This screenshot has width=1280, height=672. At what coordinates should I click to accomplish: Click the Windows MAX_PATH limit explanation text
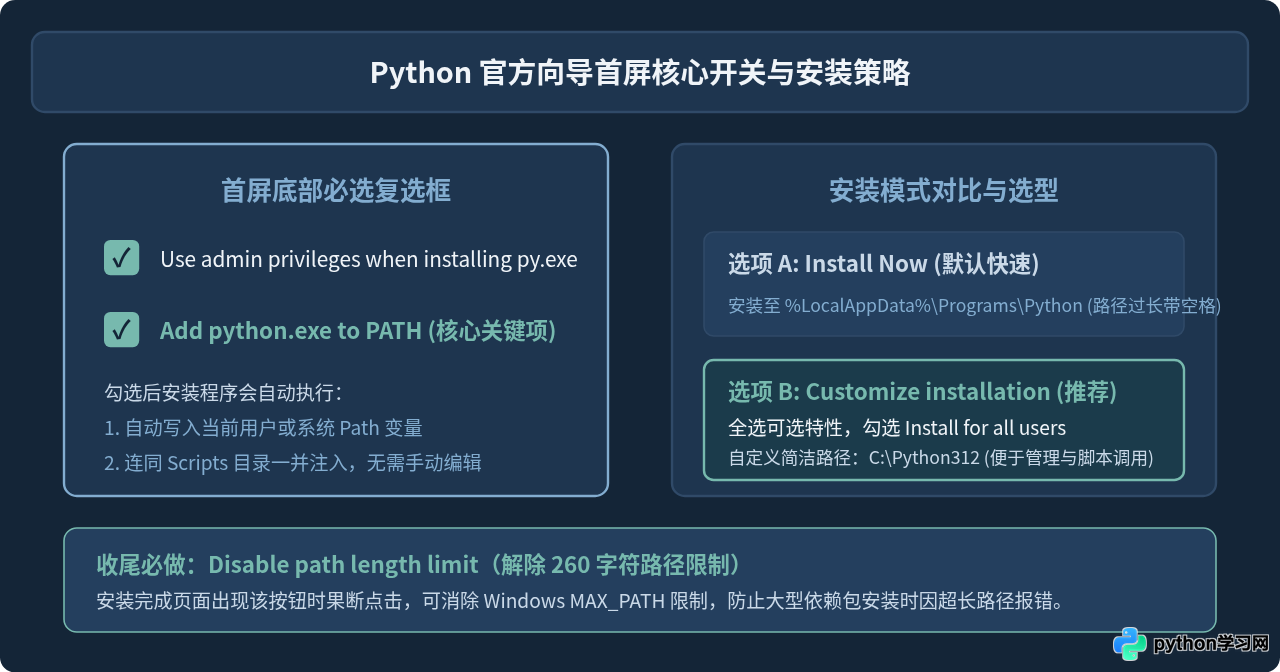click(579, 602)
